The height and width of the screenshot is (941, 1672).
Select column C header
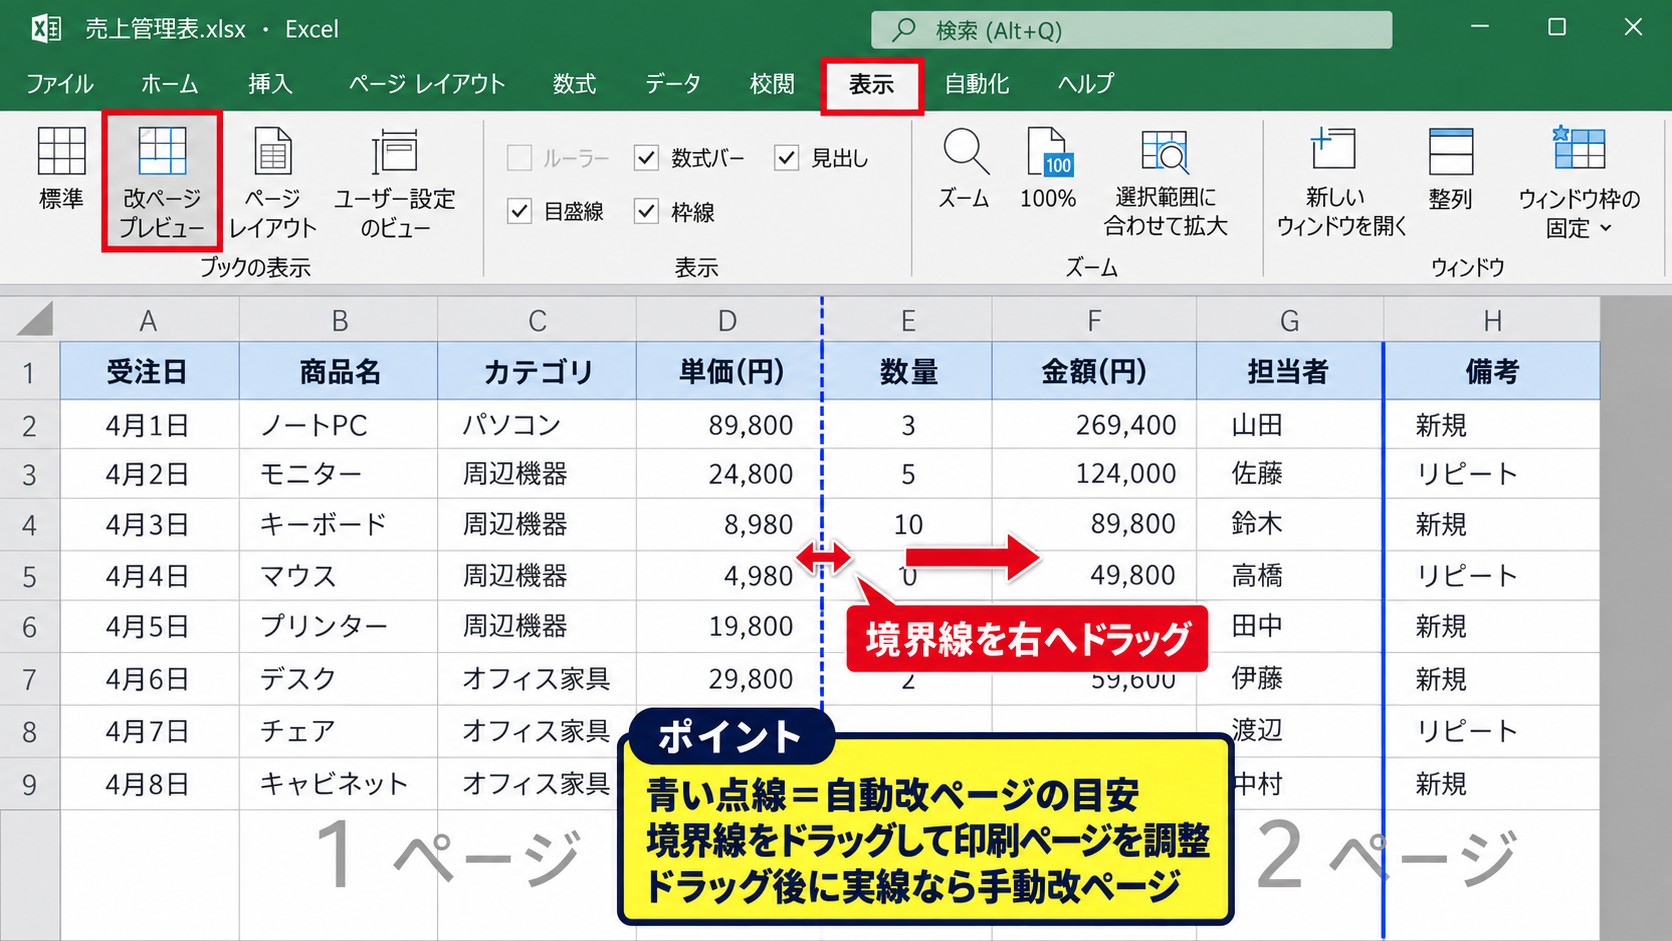537,320
